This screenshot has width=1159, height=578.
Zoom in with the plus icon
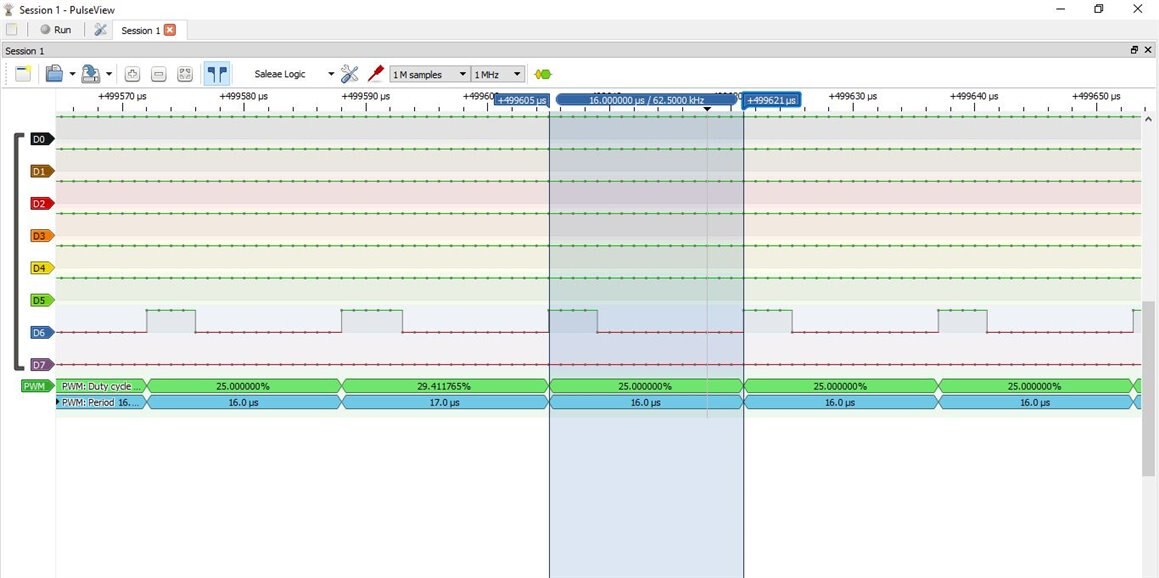[132, 74]
